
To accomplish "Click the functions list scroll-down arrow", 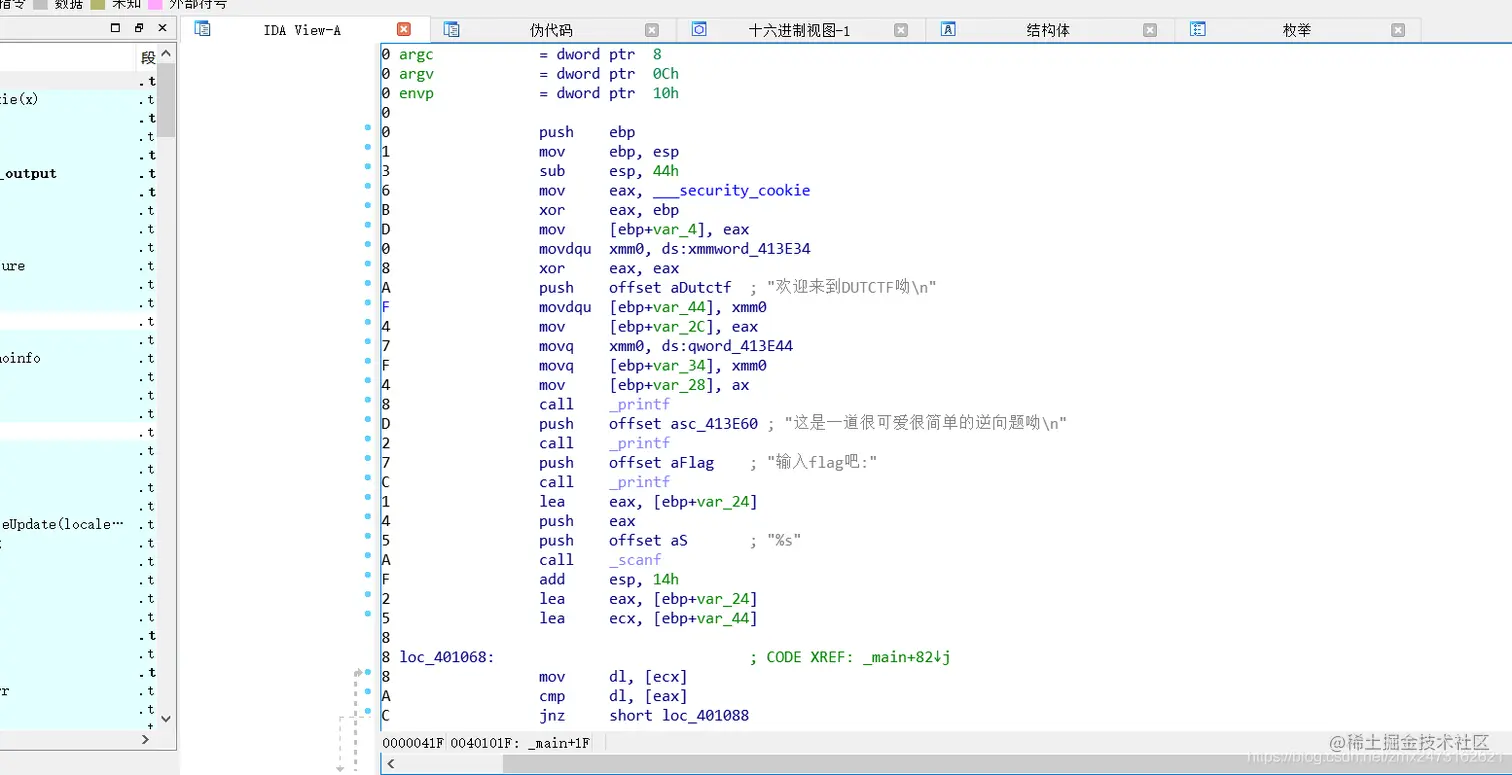I will point(166,718).
